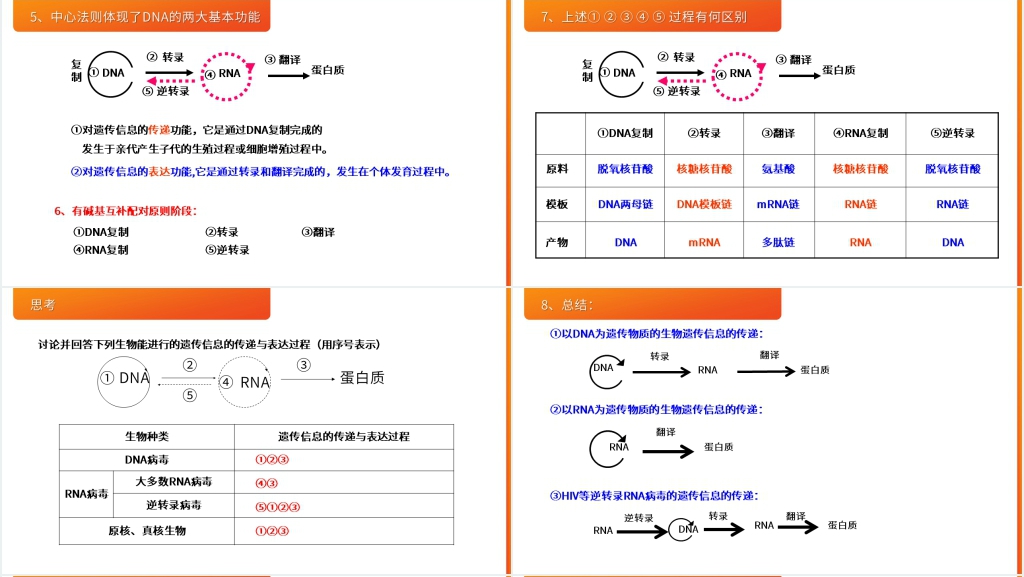Select the RNA circular arrow in the ②以RNA diagram
Viewport: 1024px width, 577px height.
(610, 448)
